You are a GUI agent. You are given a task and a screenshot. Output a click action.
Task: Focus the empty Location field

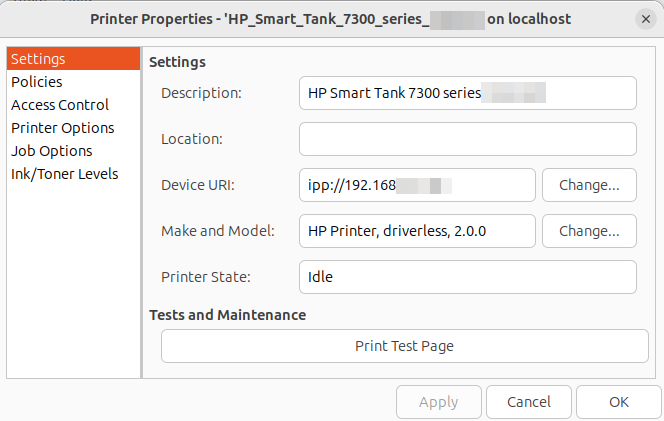pyautogui.click(x=467, y=139)
